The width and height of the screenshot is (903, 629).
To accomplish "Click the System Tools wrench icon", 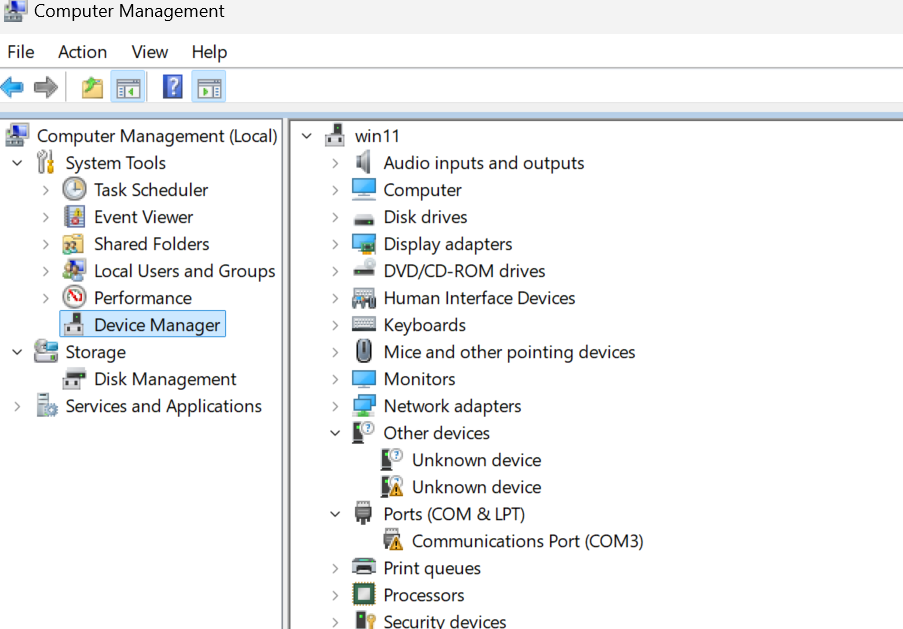I will [45, 162].
